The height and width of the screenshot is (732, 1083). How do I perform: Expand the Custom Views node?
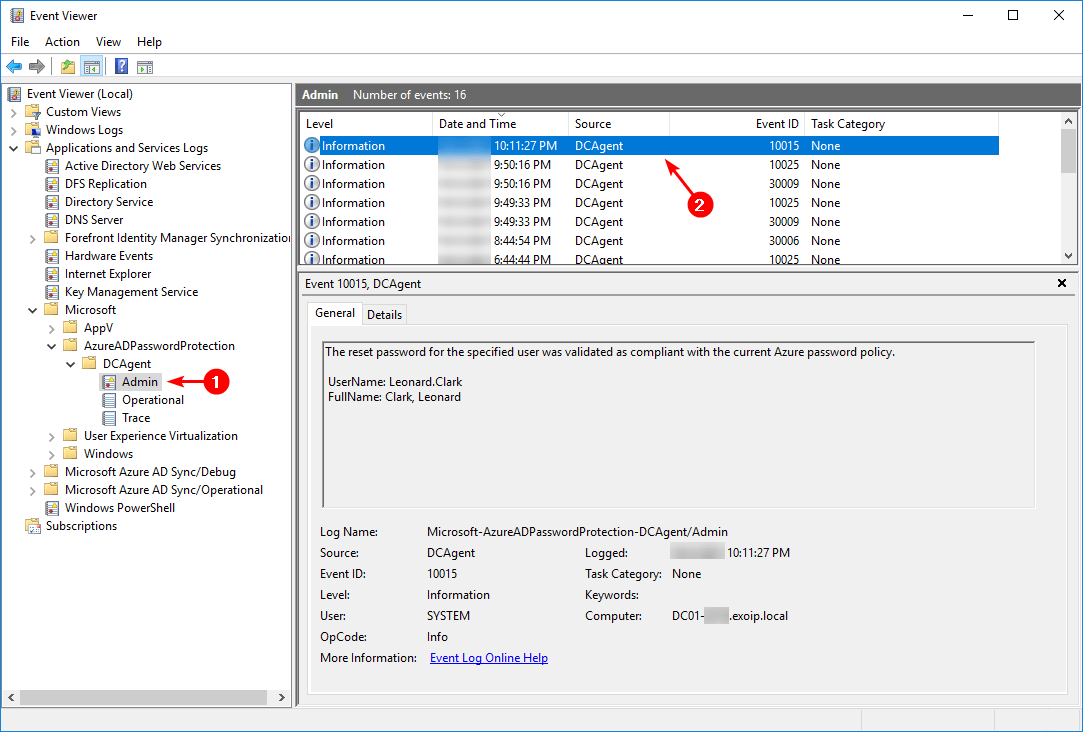point(14,112)
